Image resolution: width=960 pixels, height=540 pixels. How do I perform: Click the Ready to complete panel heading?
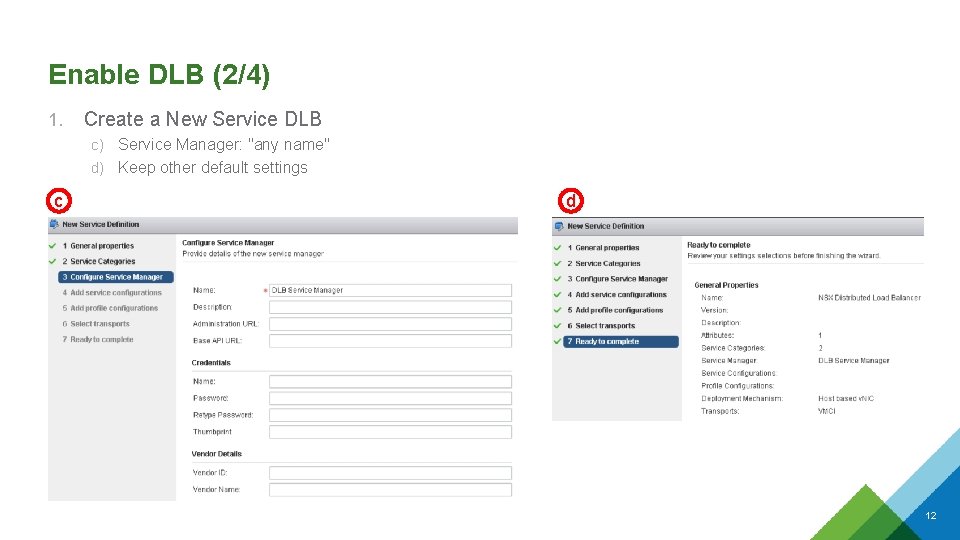pos(718,245)
